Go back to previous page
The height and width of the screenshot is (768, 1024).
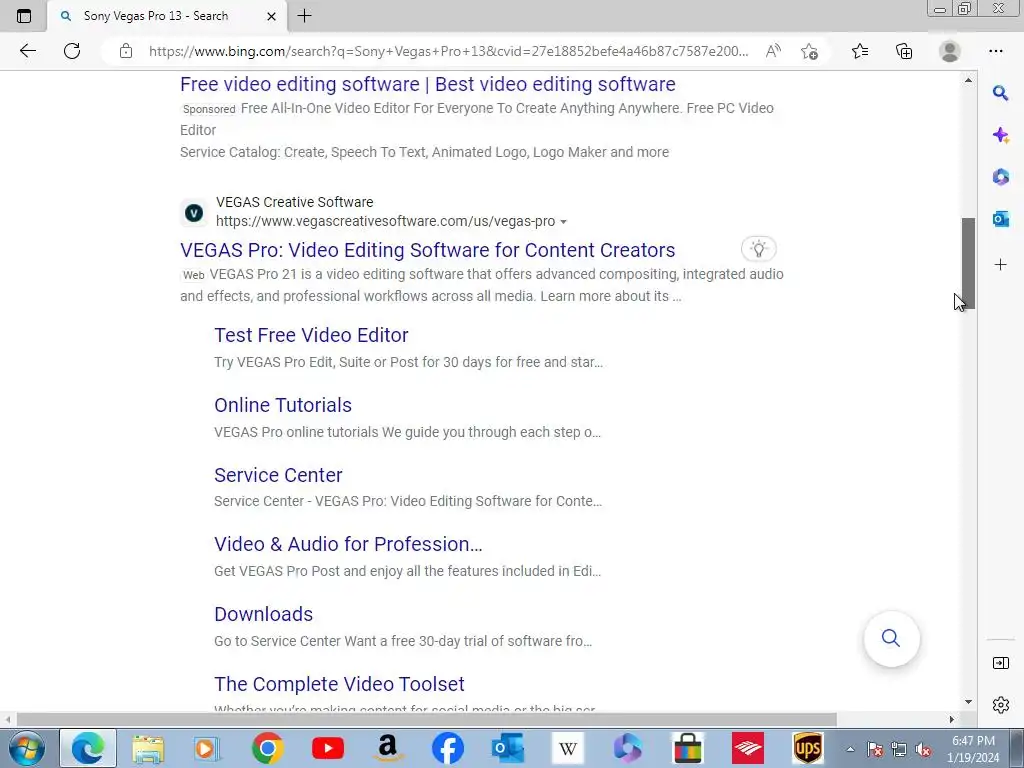pos(27,51)
